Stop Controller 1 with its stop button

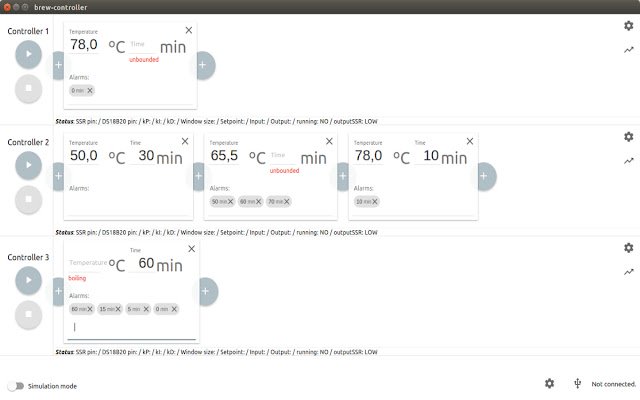coord(28,89)
